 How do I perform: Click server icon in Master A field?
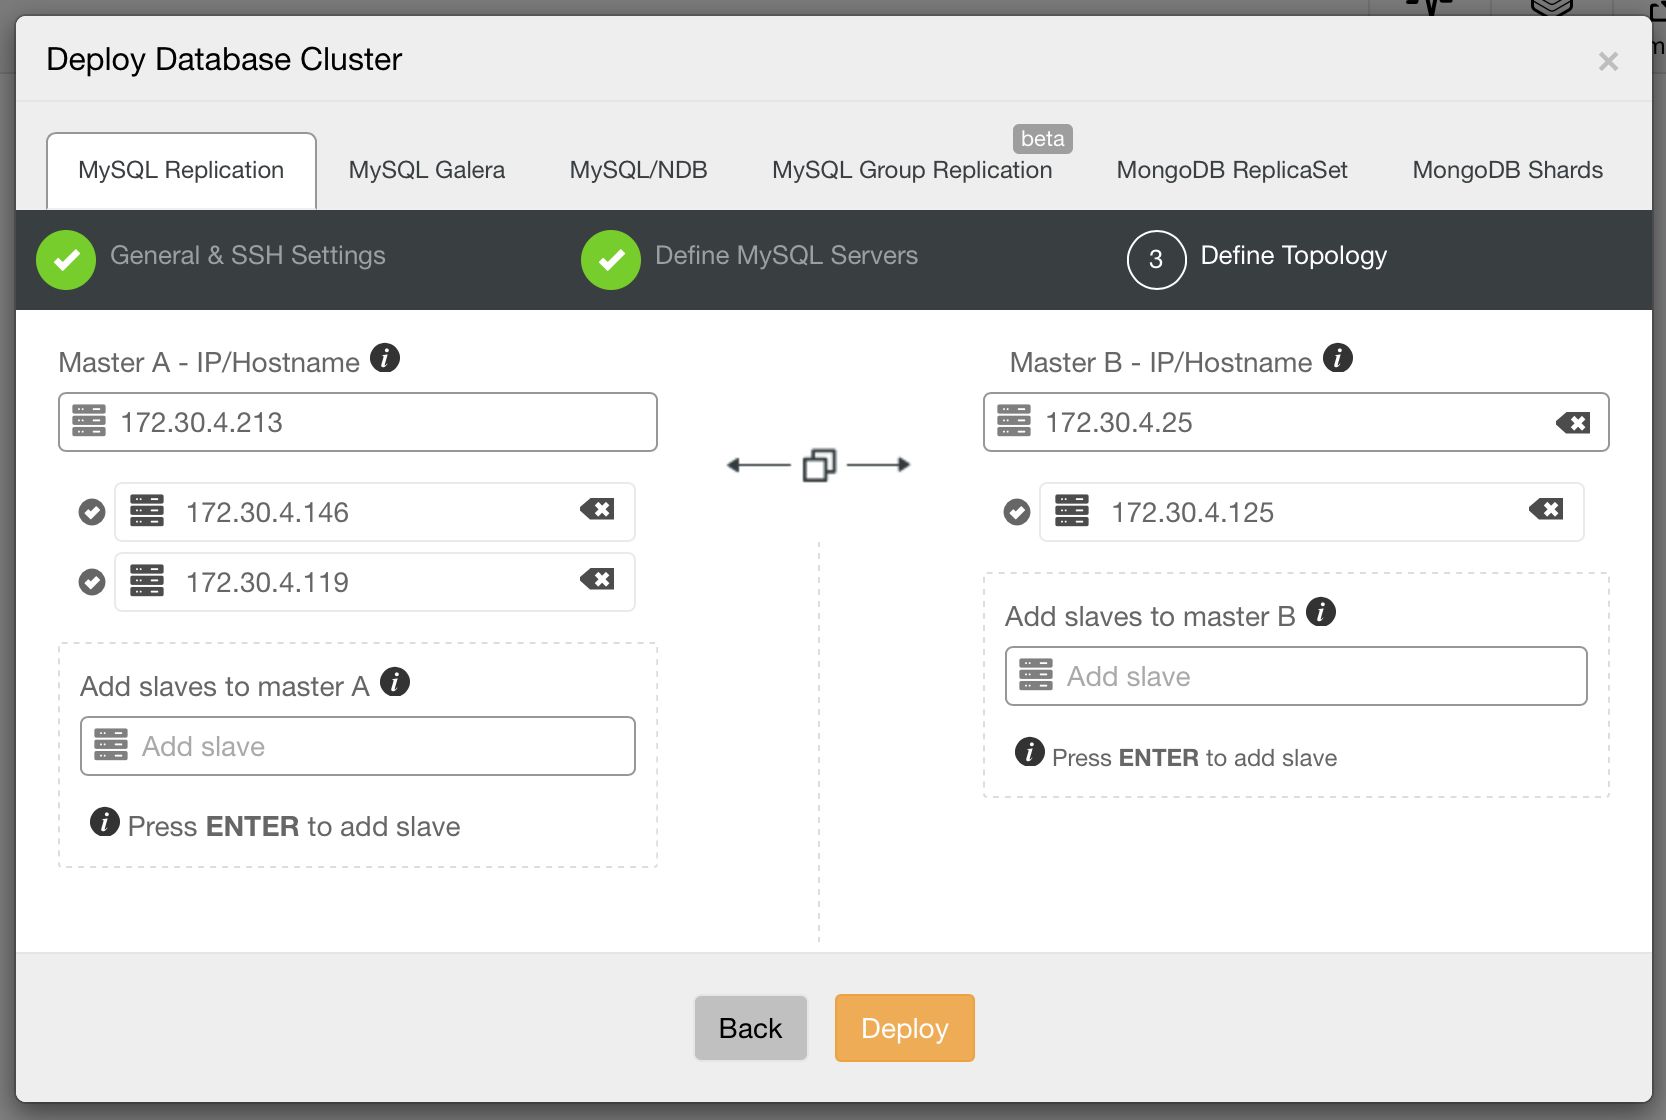point(89,421)
